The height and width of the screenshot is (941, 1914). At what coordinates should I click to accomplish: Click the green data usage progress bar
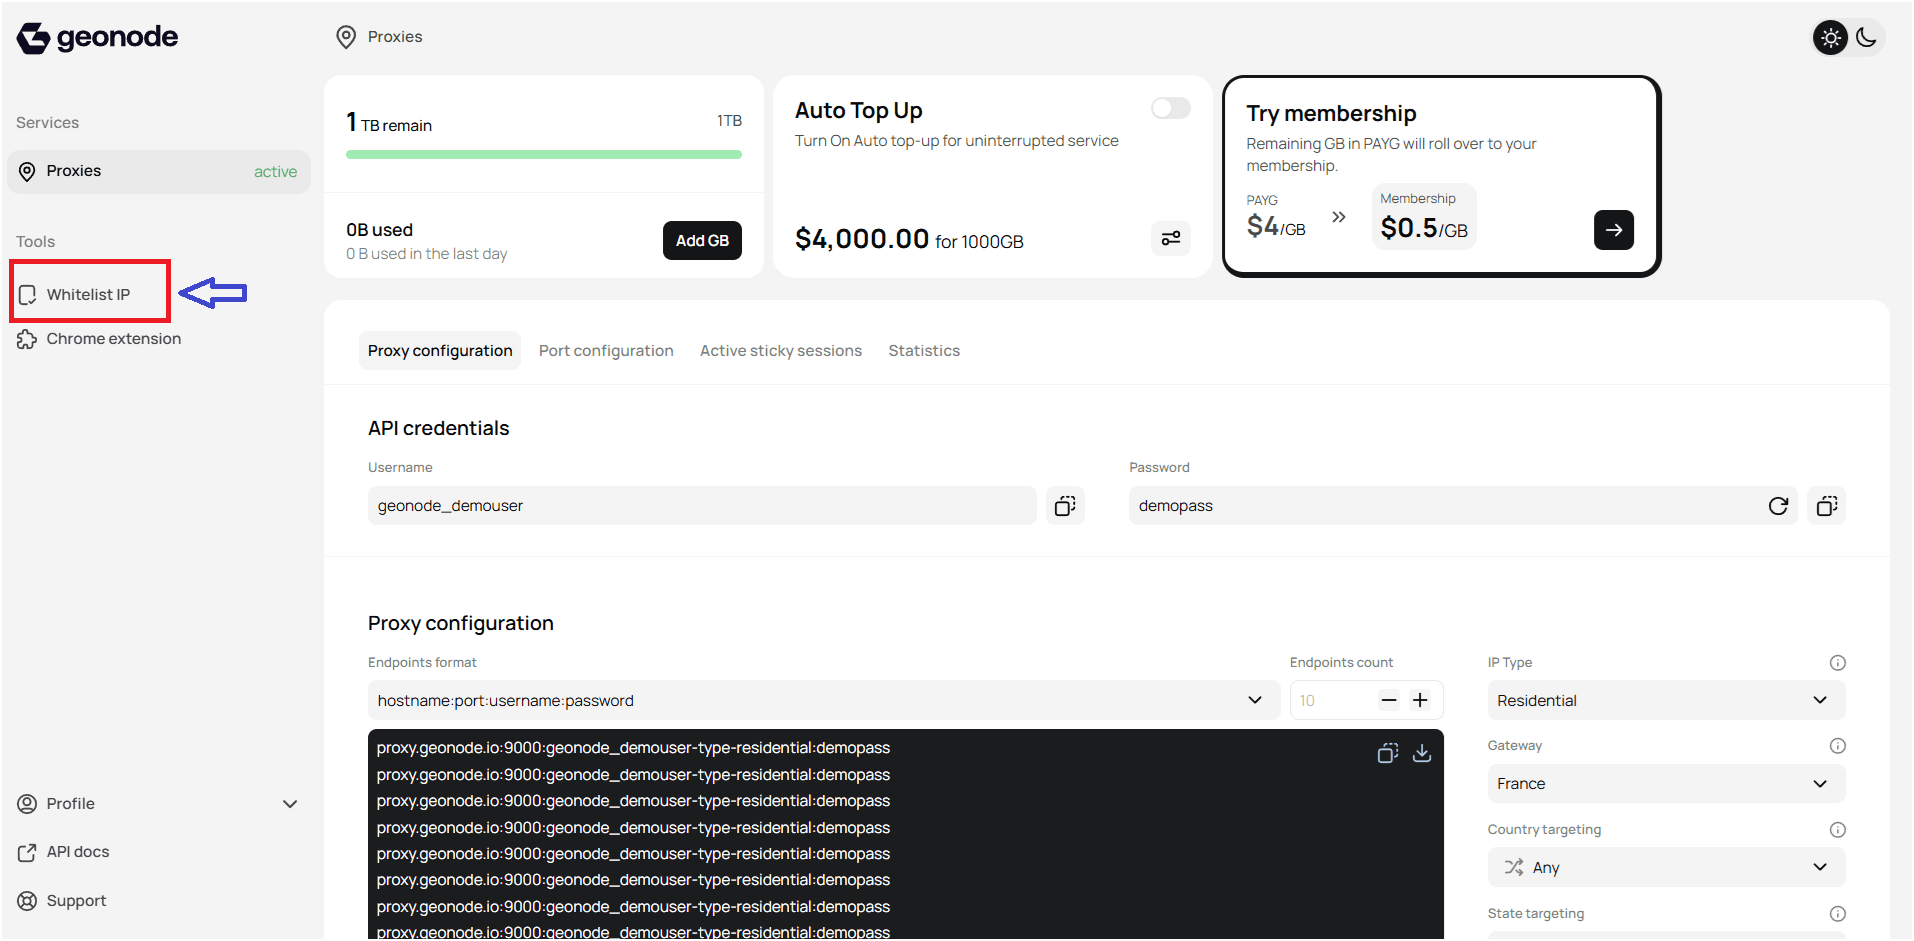543,154
